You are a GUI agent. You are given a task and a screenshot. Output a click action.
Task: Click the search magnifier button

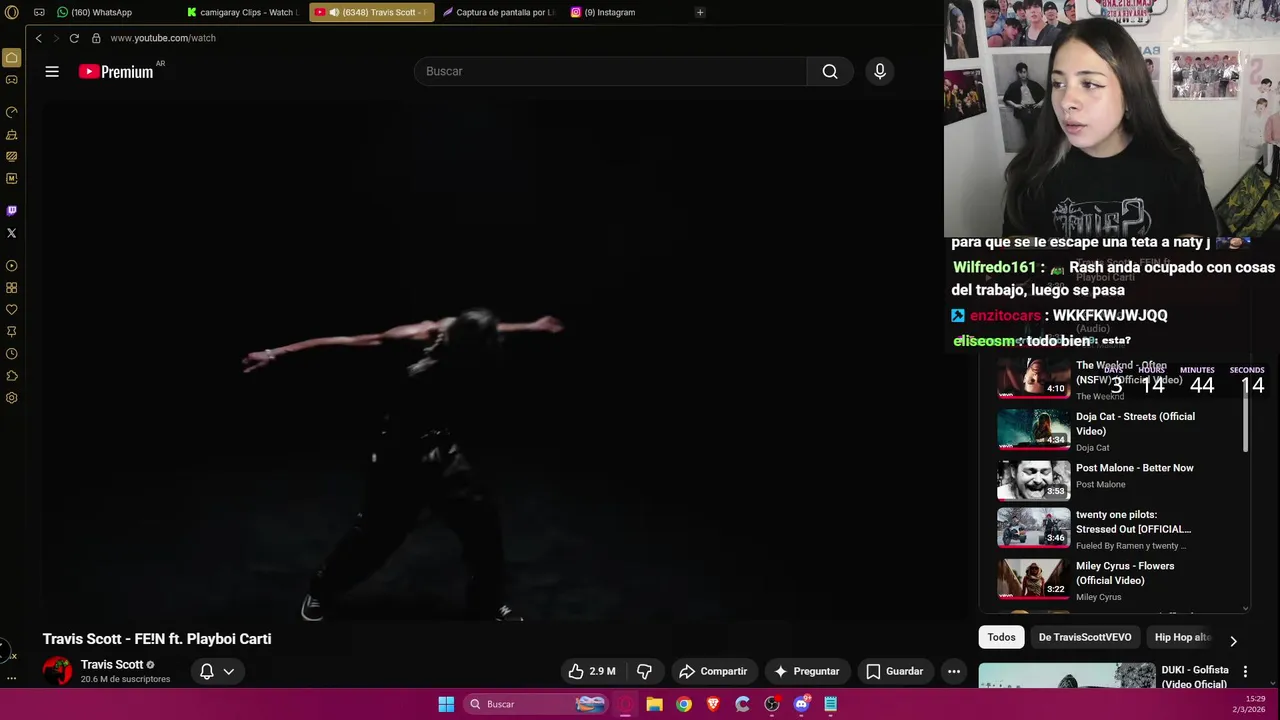830,71
